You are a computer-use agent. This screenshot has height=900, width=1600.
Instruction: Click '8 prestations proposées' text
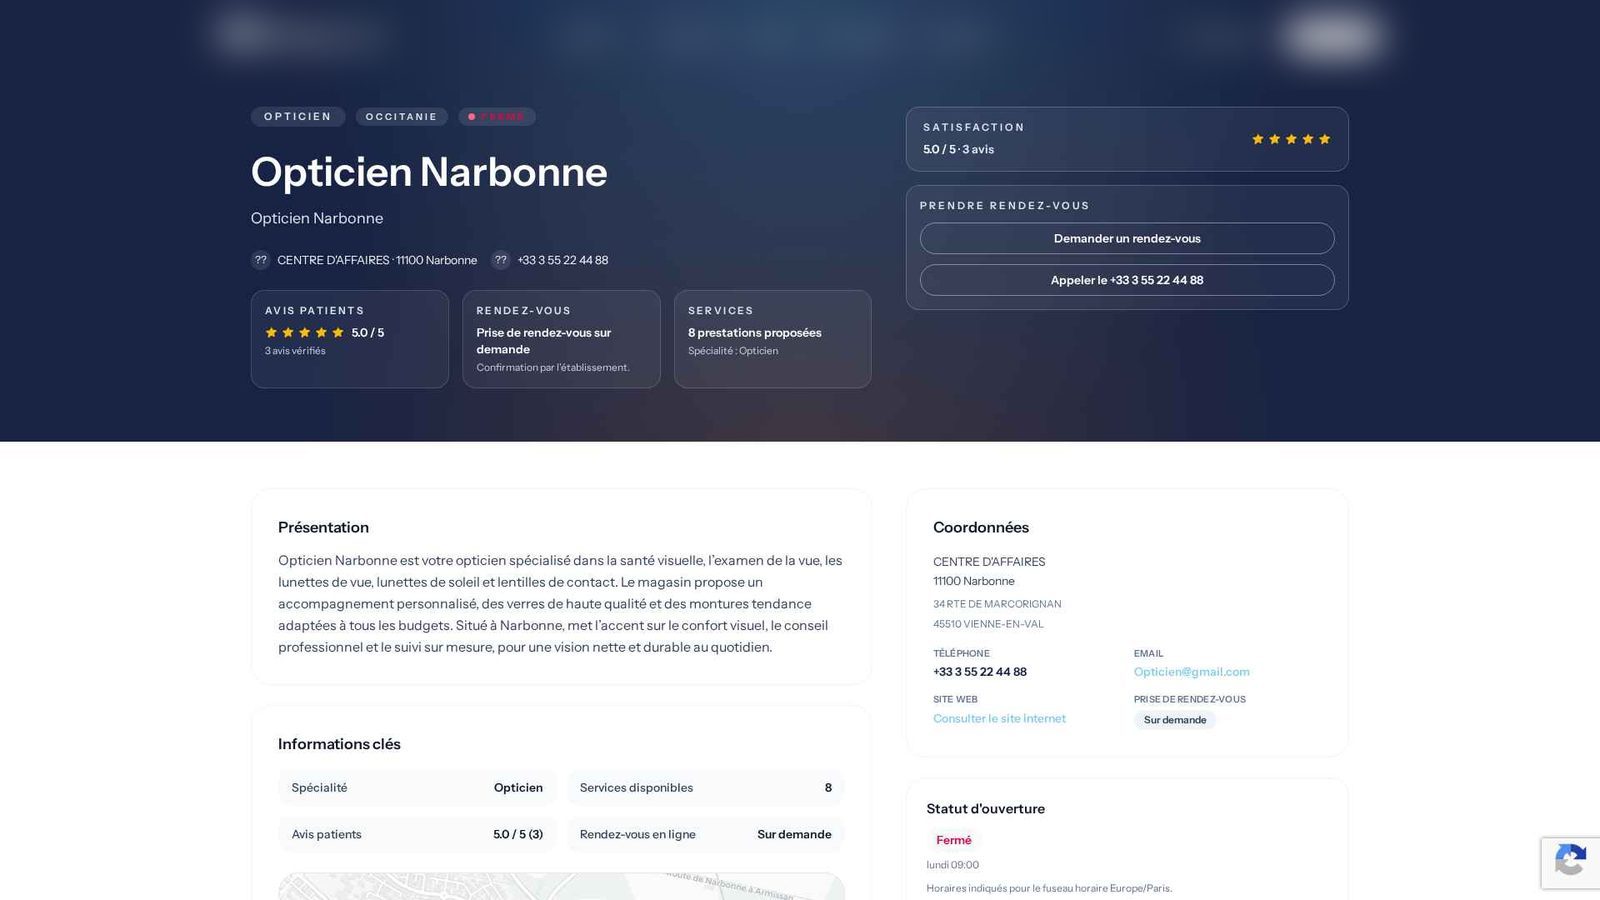(x=755, y=333)
